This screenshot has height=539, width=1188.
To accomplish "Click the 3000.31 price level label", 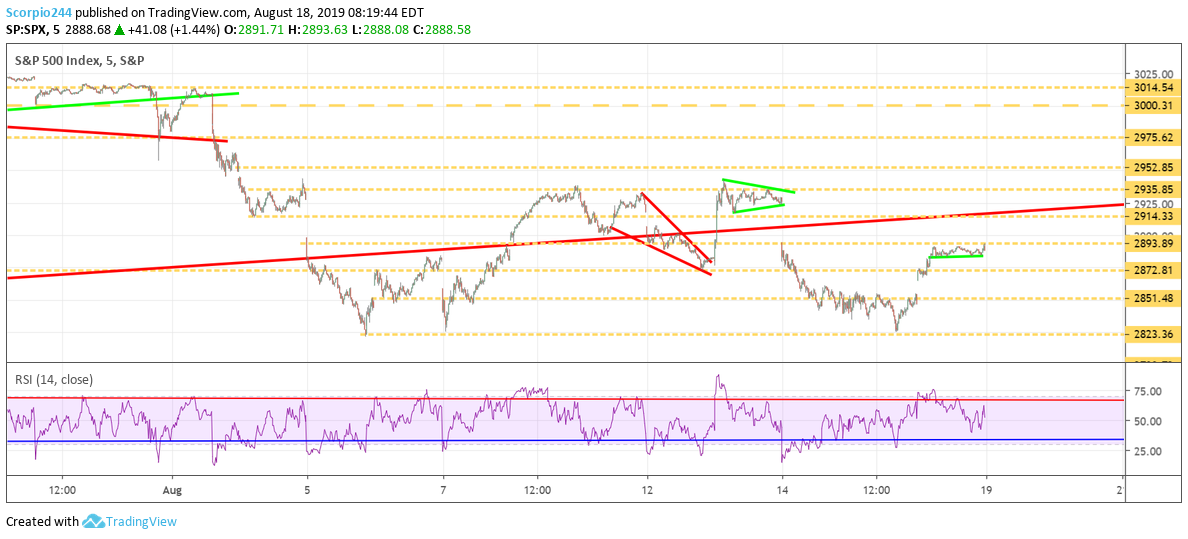I will (x=1155, y=105).
